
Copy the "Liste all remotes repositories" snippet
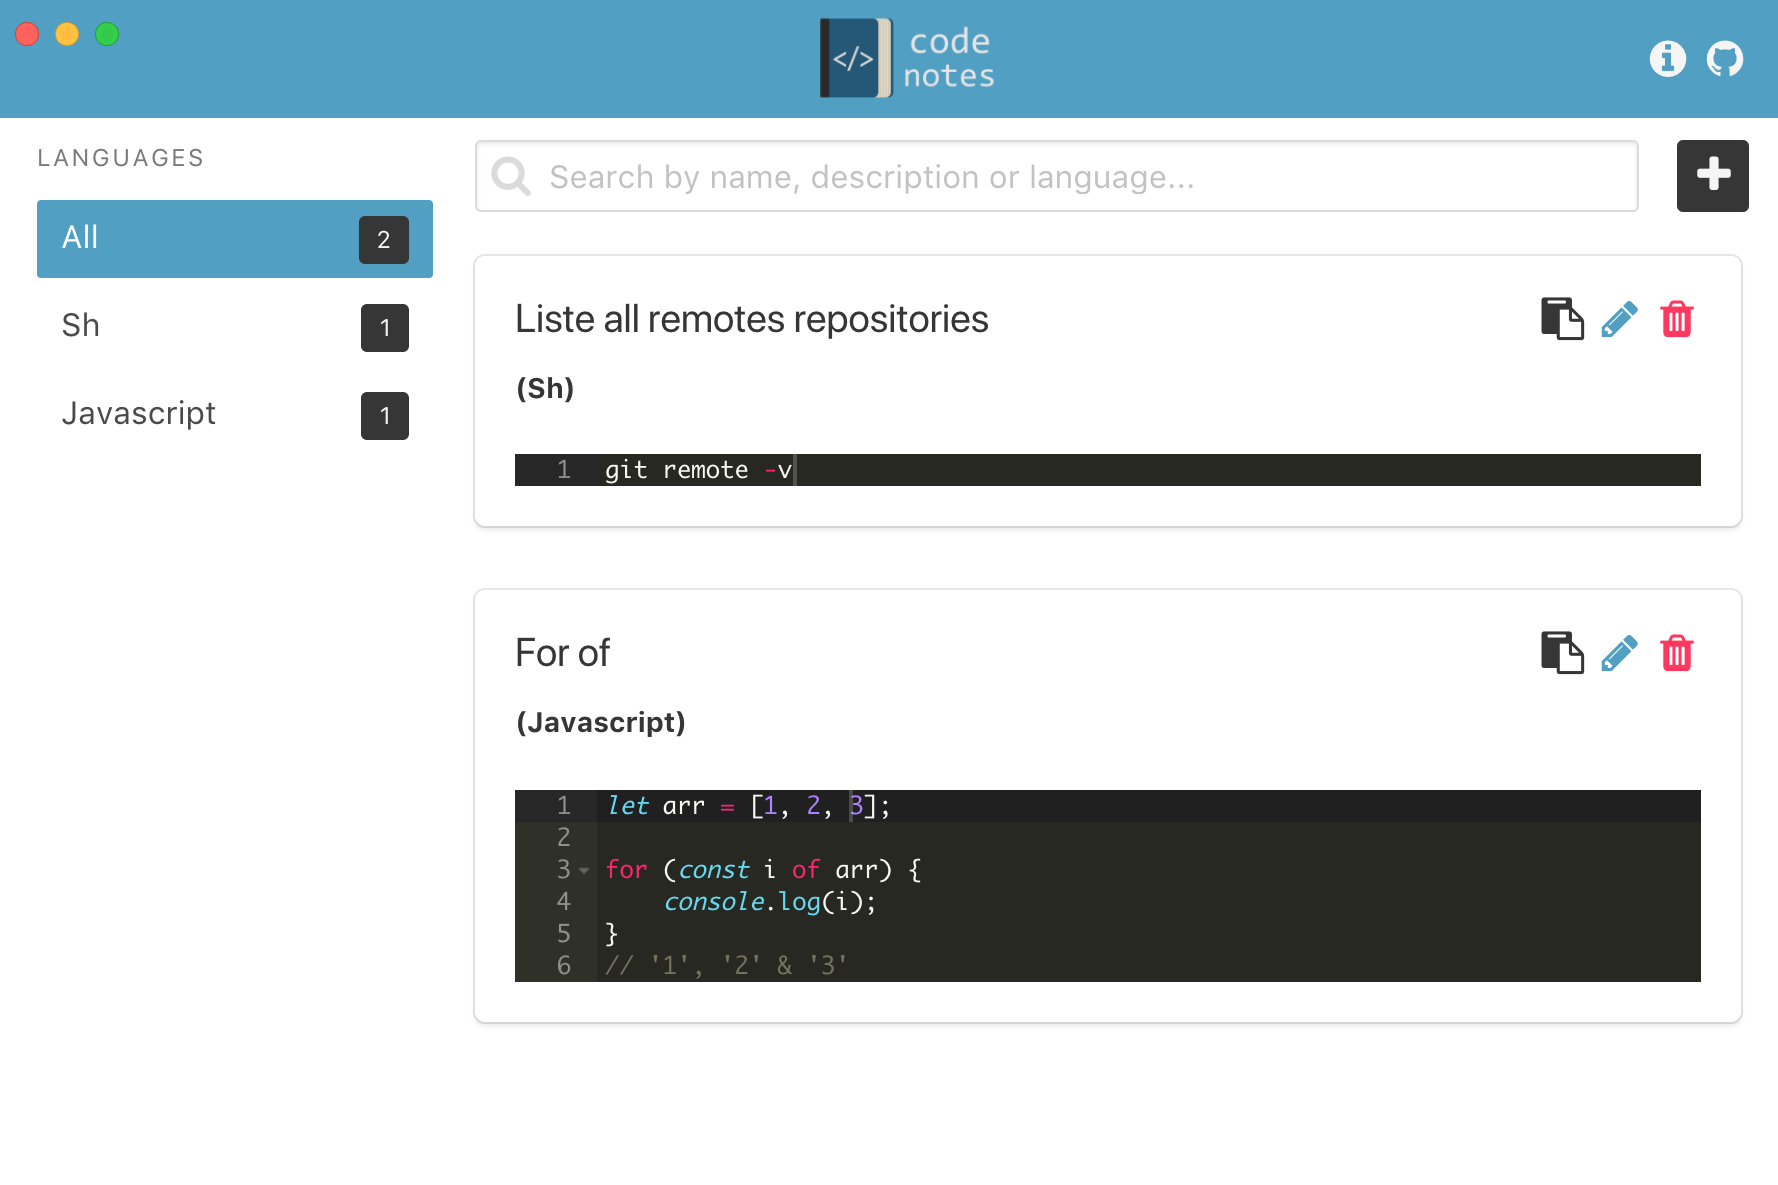[1561, 319]
